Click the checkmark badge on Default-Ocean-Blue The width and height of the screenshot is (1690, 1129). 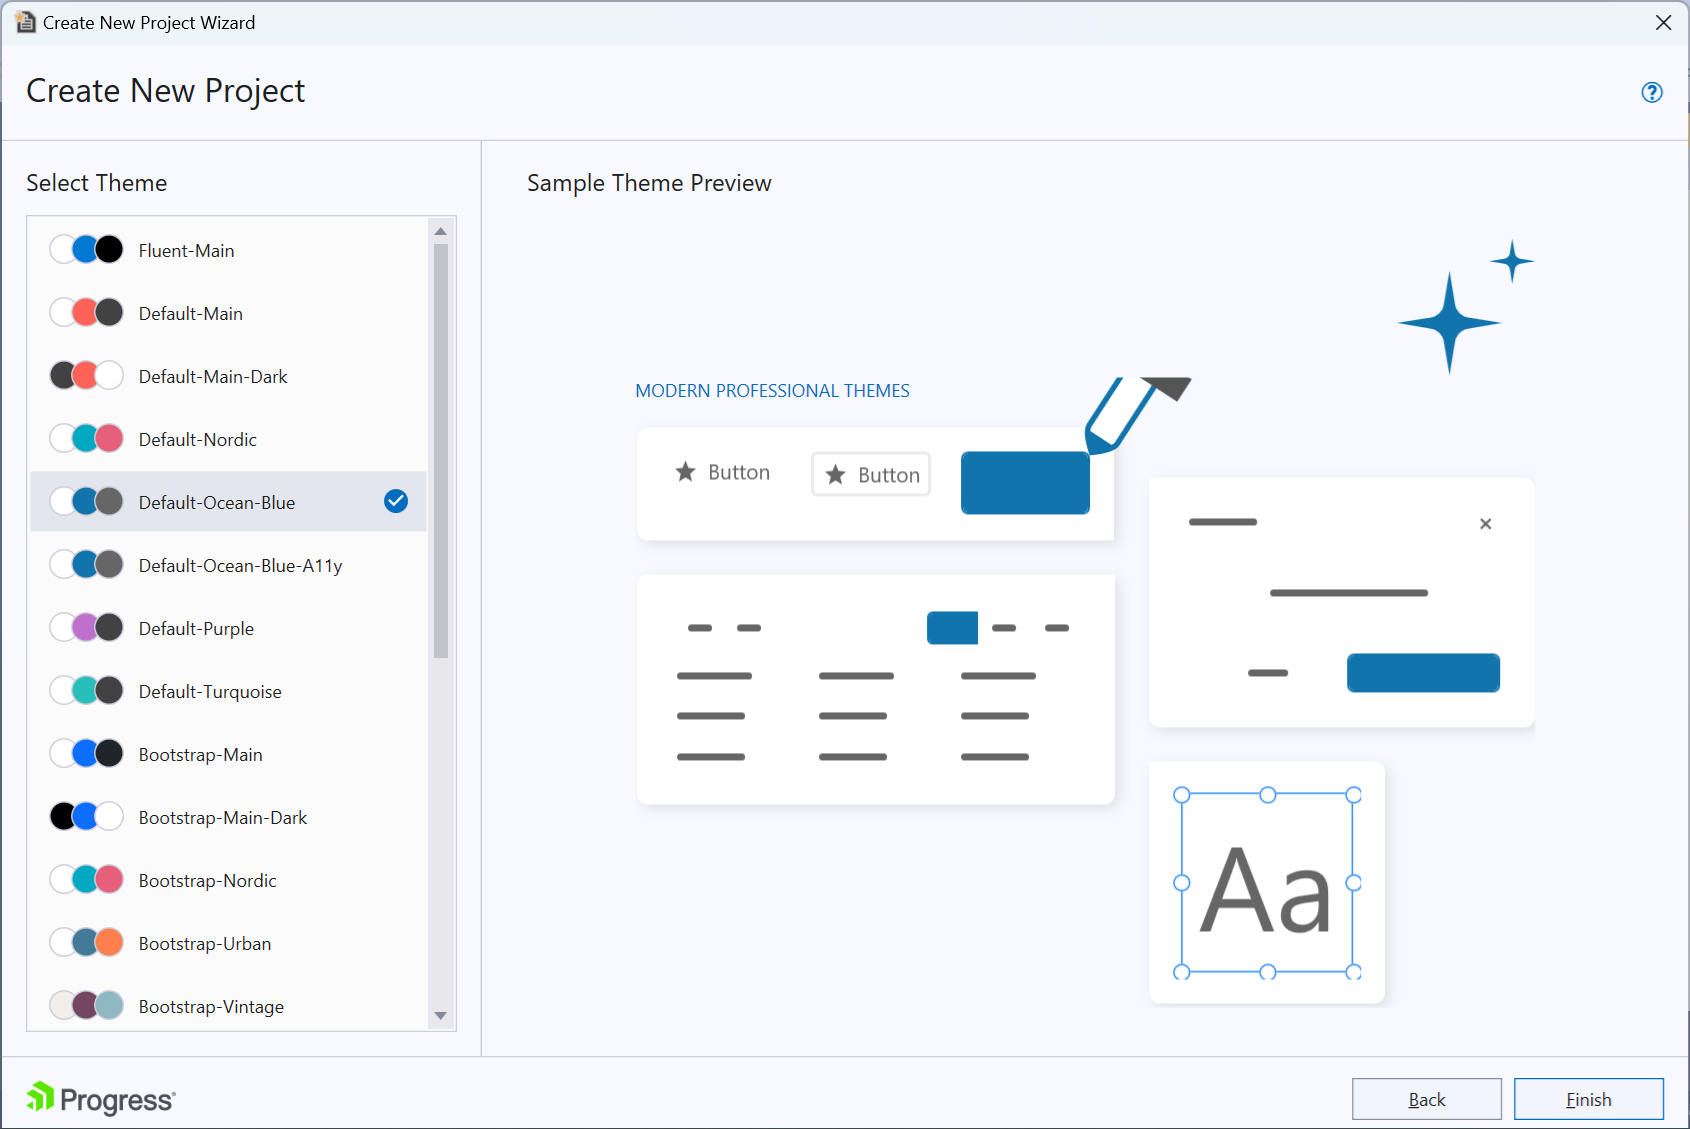395,501
